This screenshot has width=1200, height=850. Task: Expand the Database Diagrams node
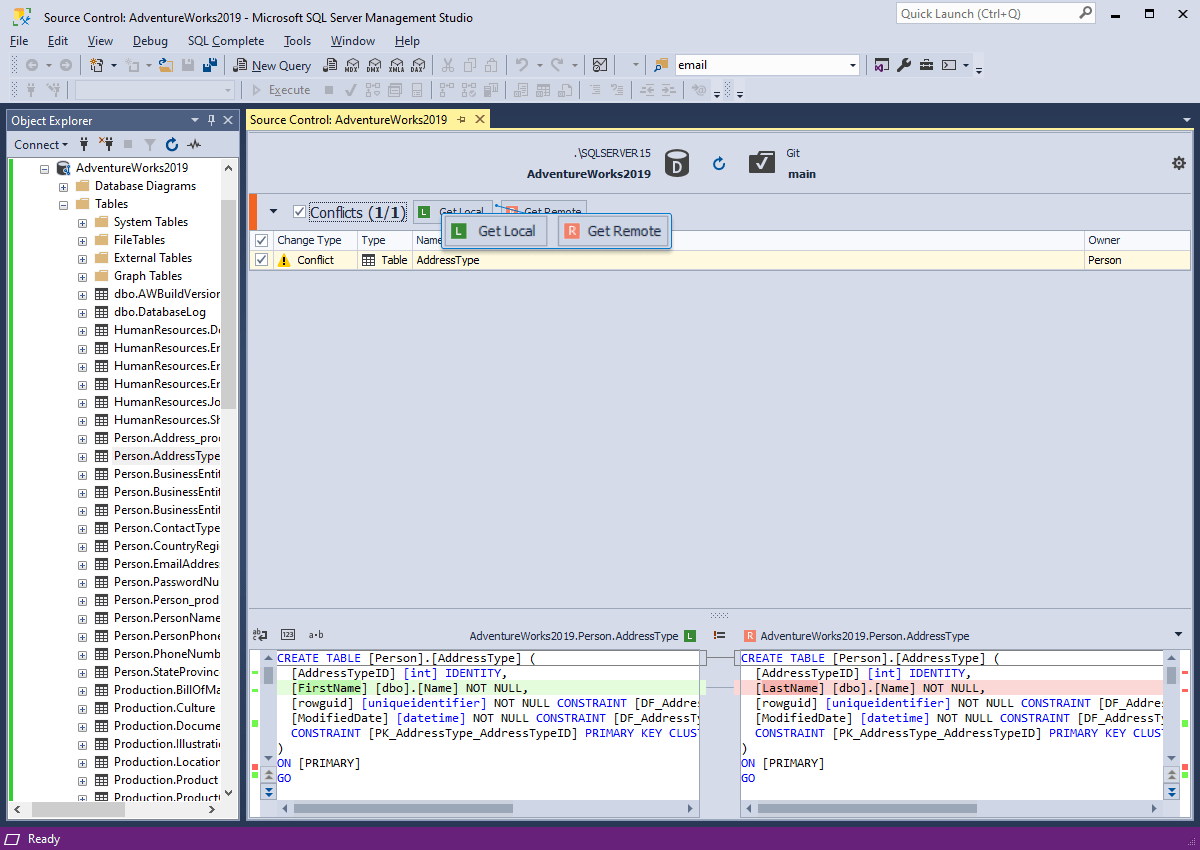(x=64, y=186)
